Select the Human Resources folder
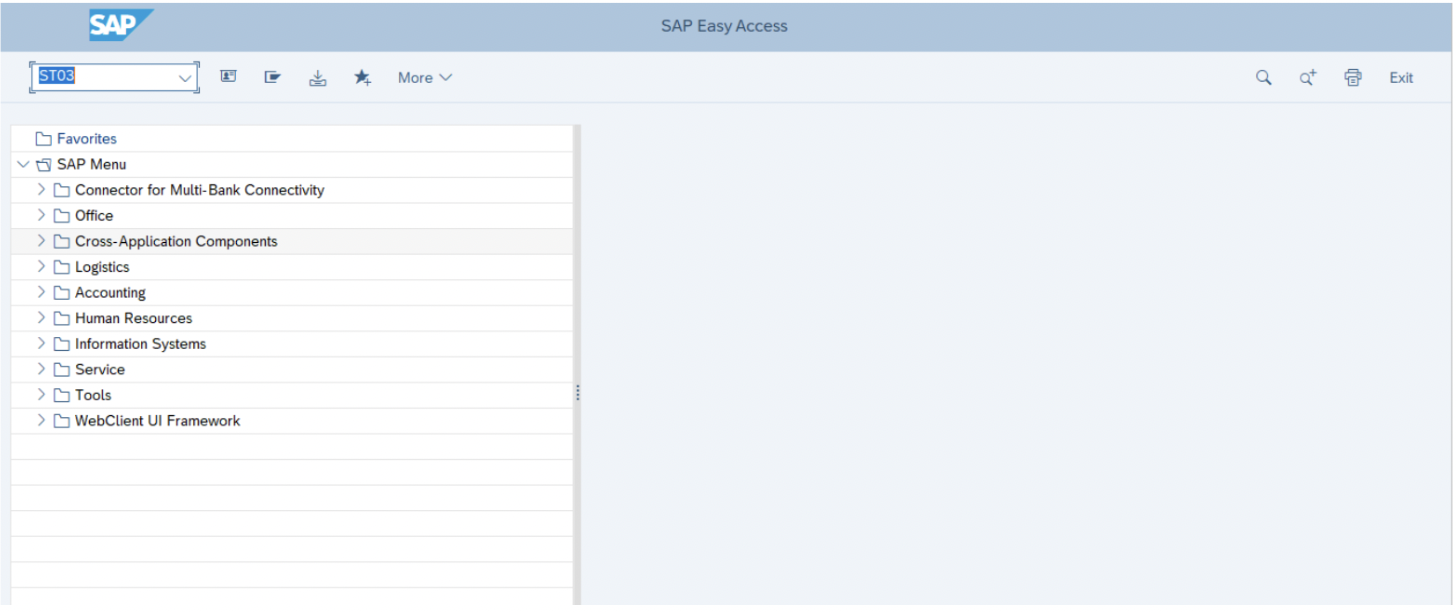This screenshot has height=612, width=1456. click(x=133, y=317)
